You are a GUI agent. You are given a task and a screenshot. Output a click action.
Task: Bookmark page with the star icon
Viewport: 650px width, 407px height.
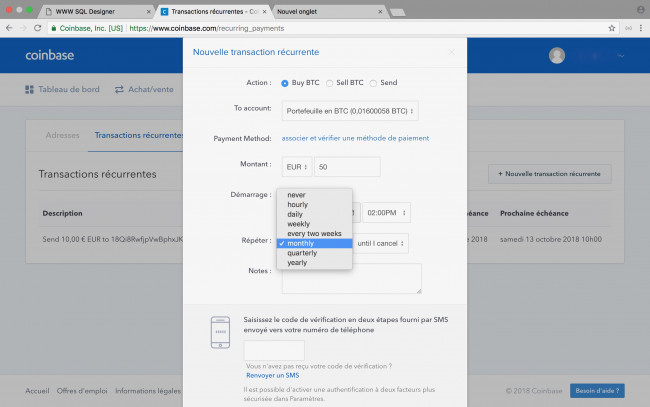tap(611, 28)
